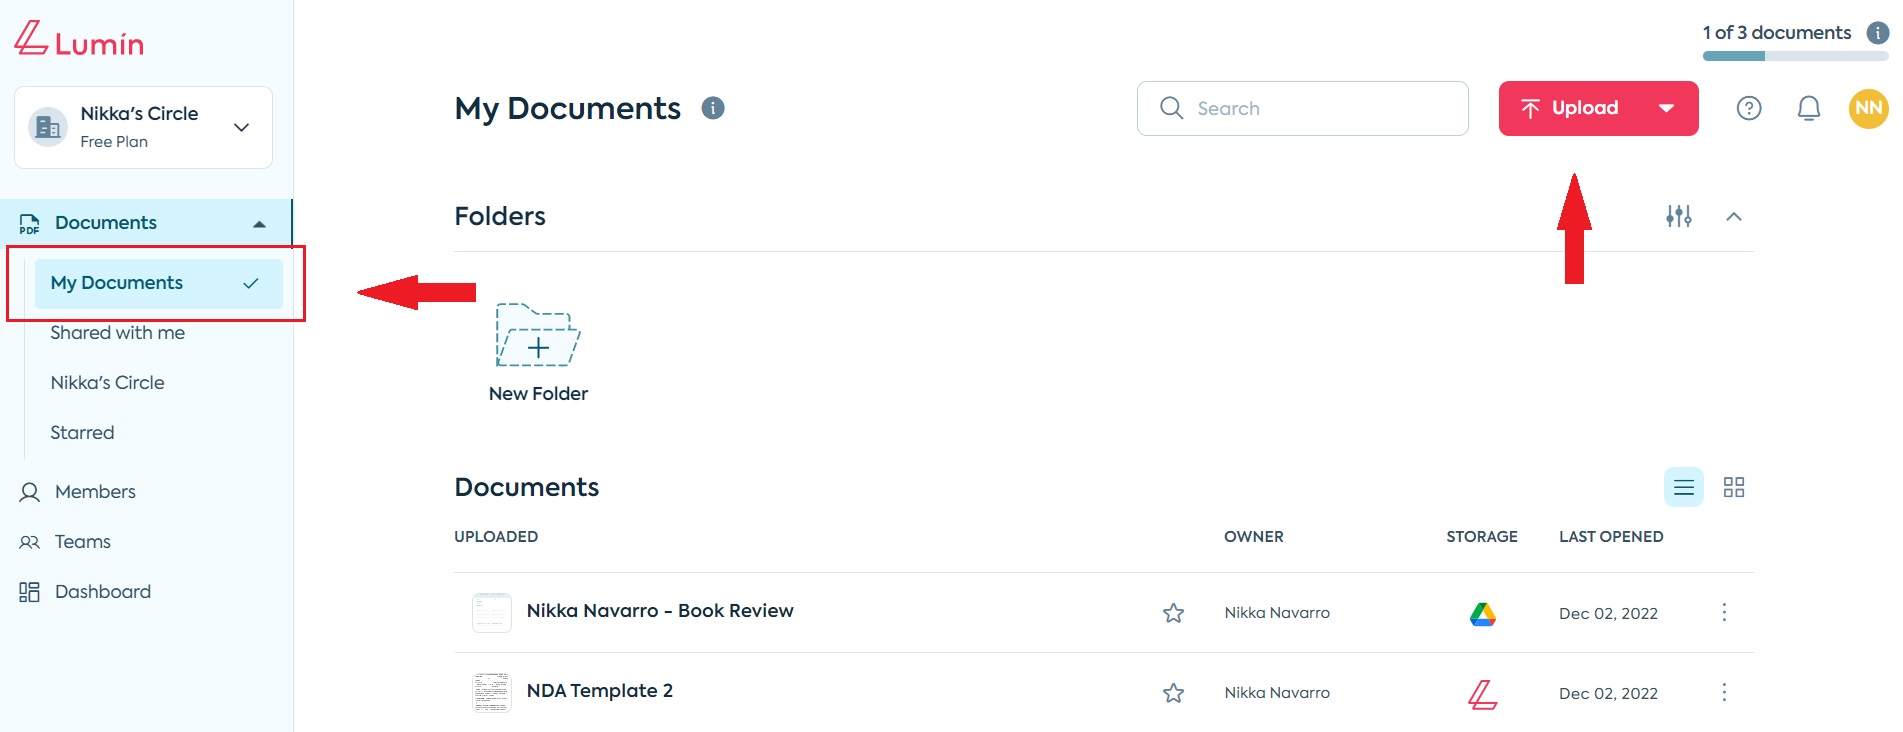Switch to grid view layout
Image resolution: width=1903 pixels, height=732 pixels.
(x=1733, y=487)
